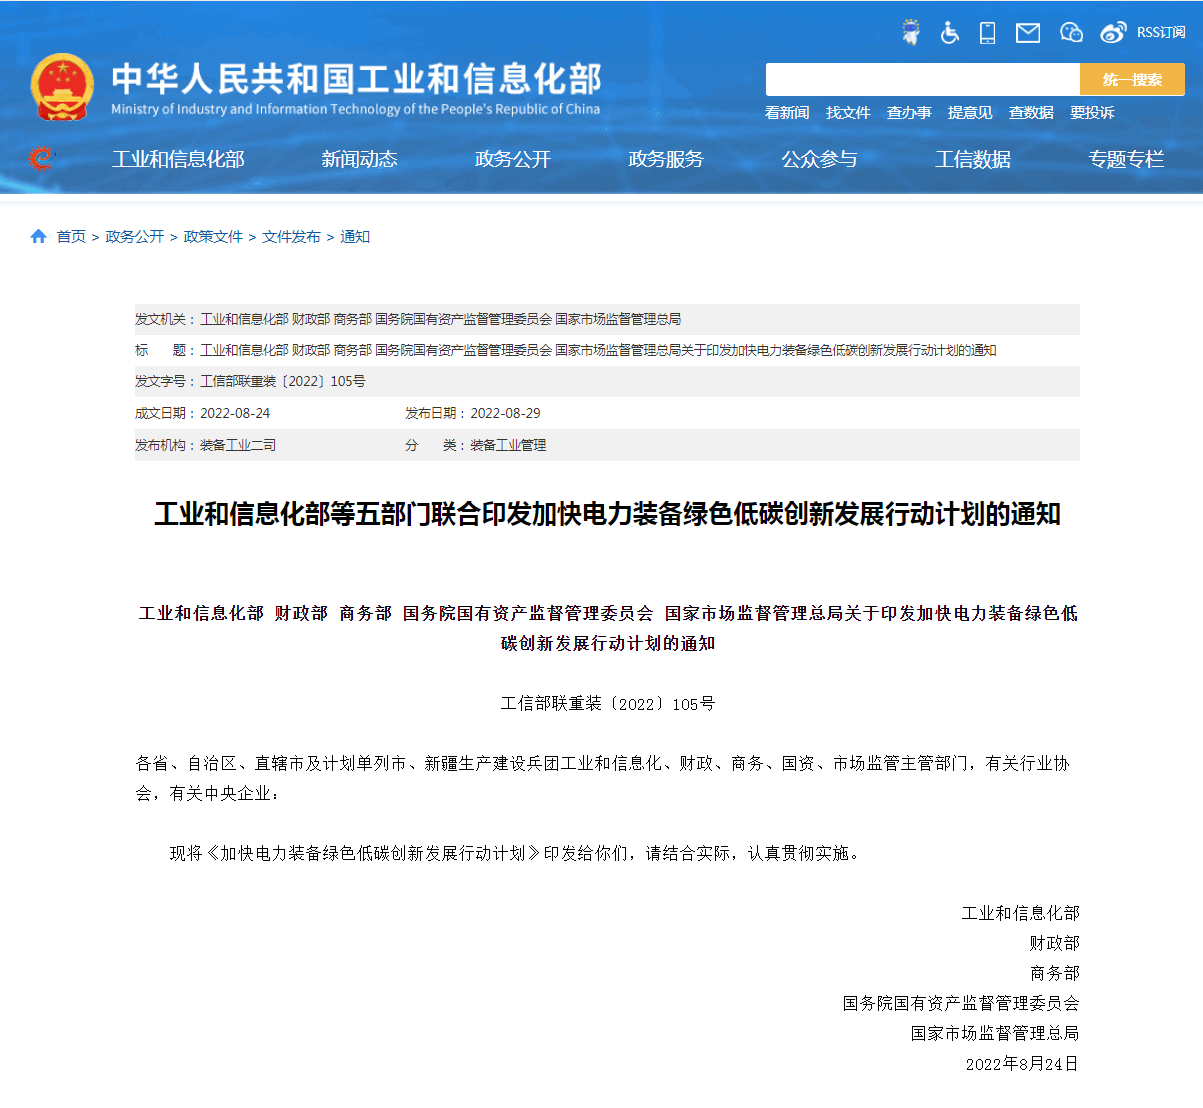Open the 公众参与 nav menu
Viewport: 1203px width, 1108px height.
click(x=819, y=159)
